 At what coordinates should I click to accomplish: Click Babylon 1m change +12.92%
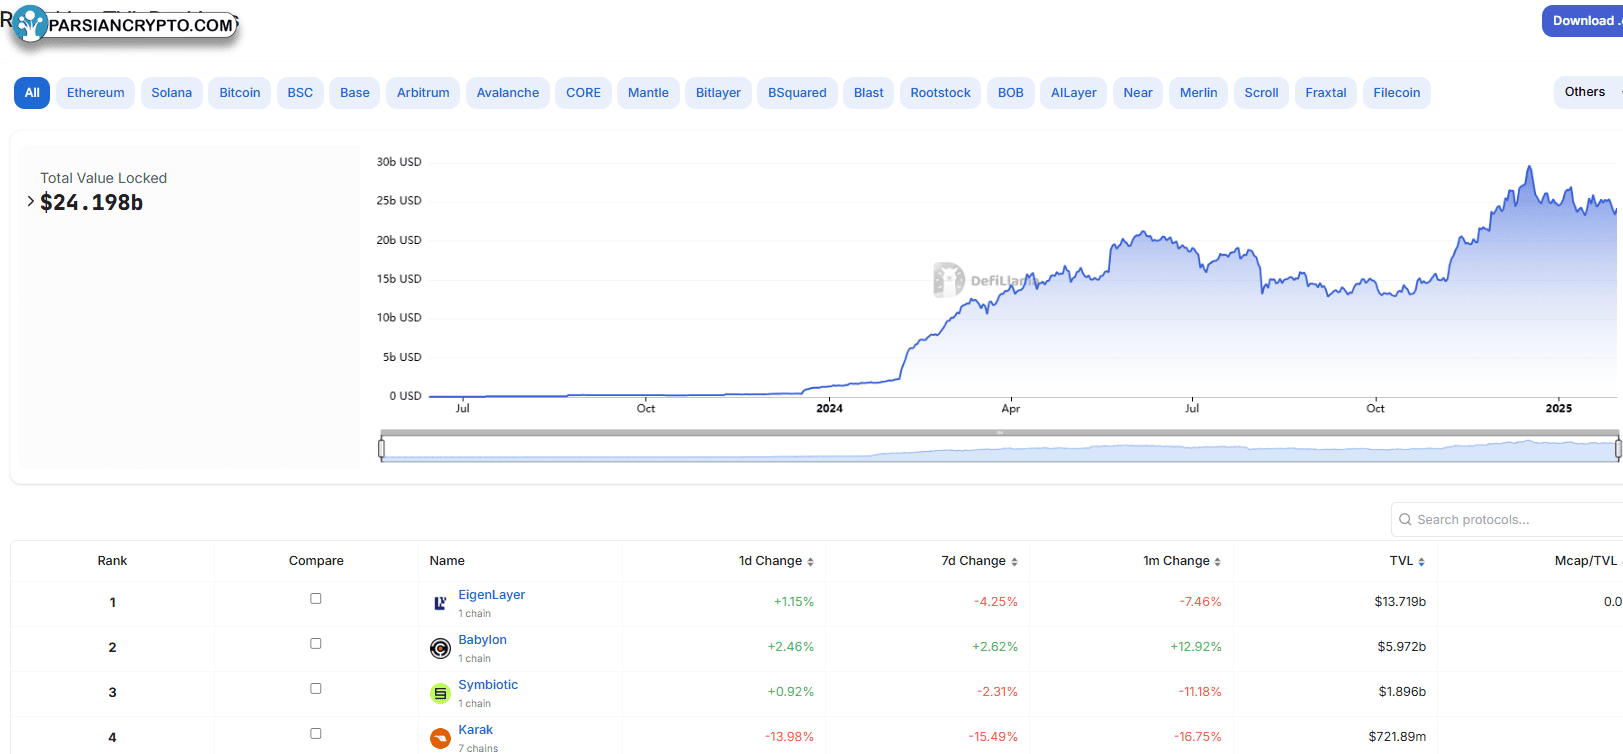click(x=1196, y=647)
